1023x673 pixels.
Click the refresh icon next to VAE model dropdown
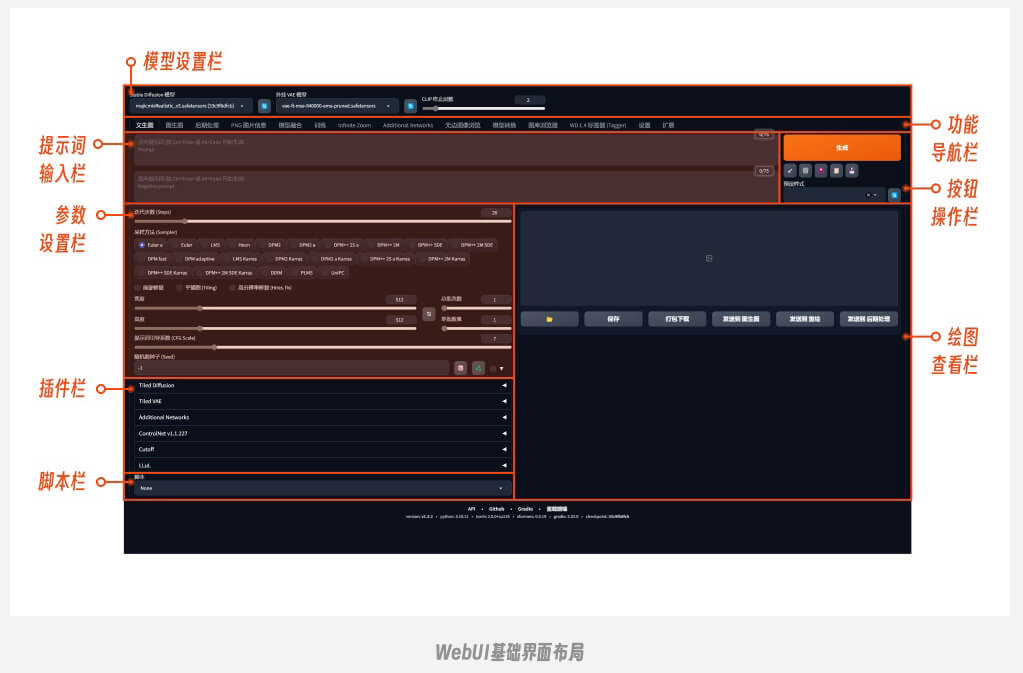410,105
